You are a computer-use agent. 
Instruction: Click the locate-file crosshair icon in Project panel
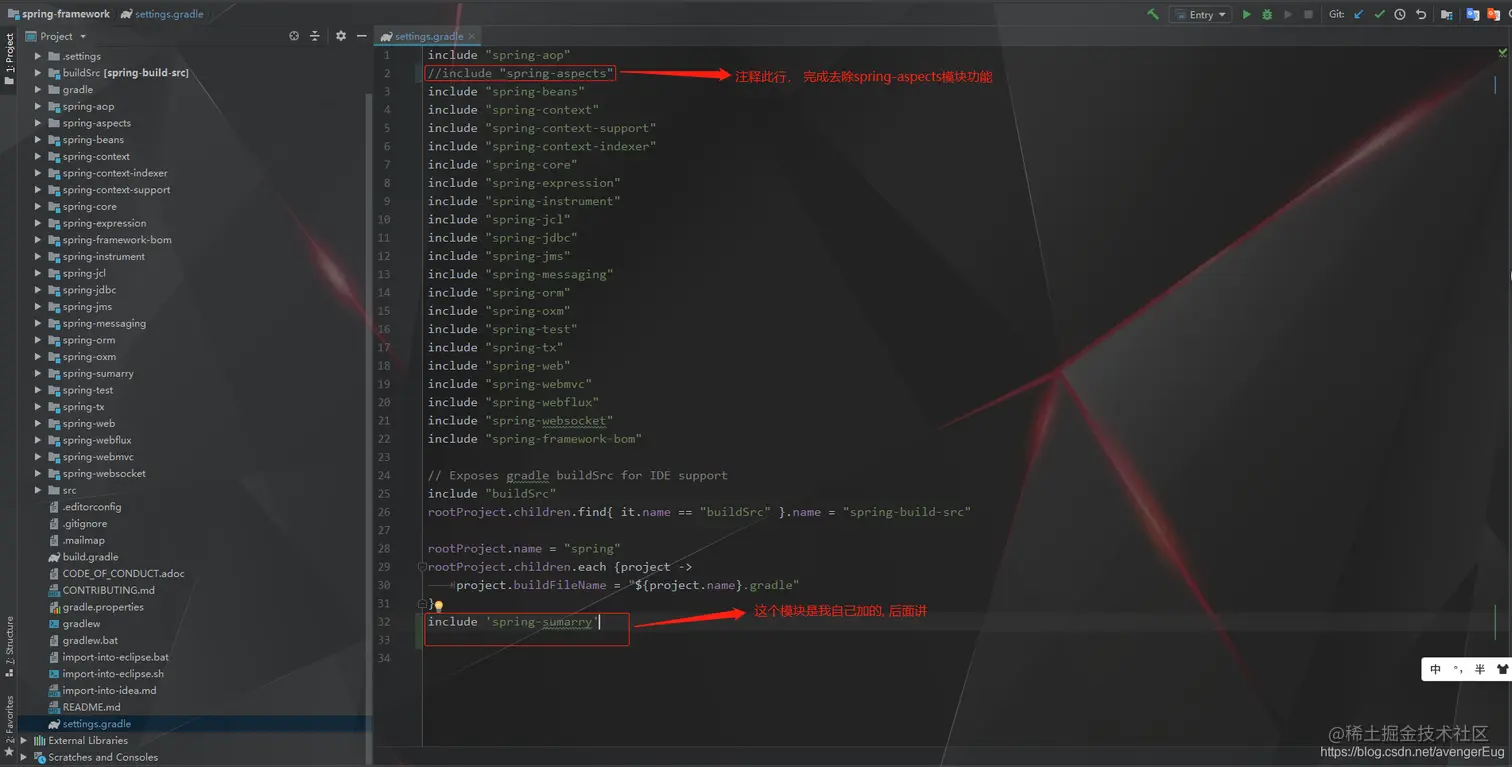(294, 36)
